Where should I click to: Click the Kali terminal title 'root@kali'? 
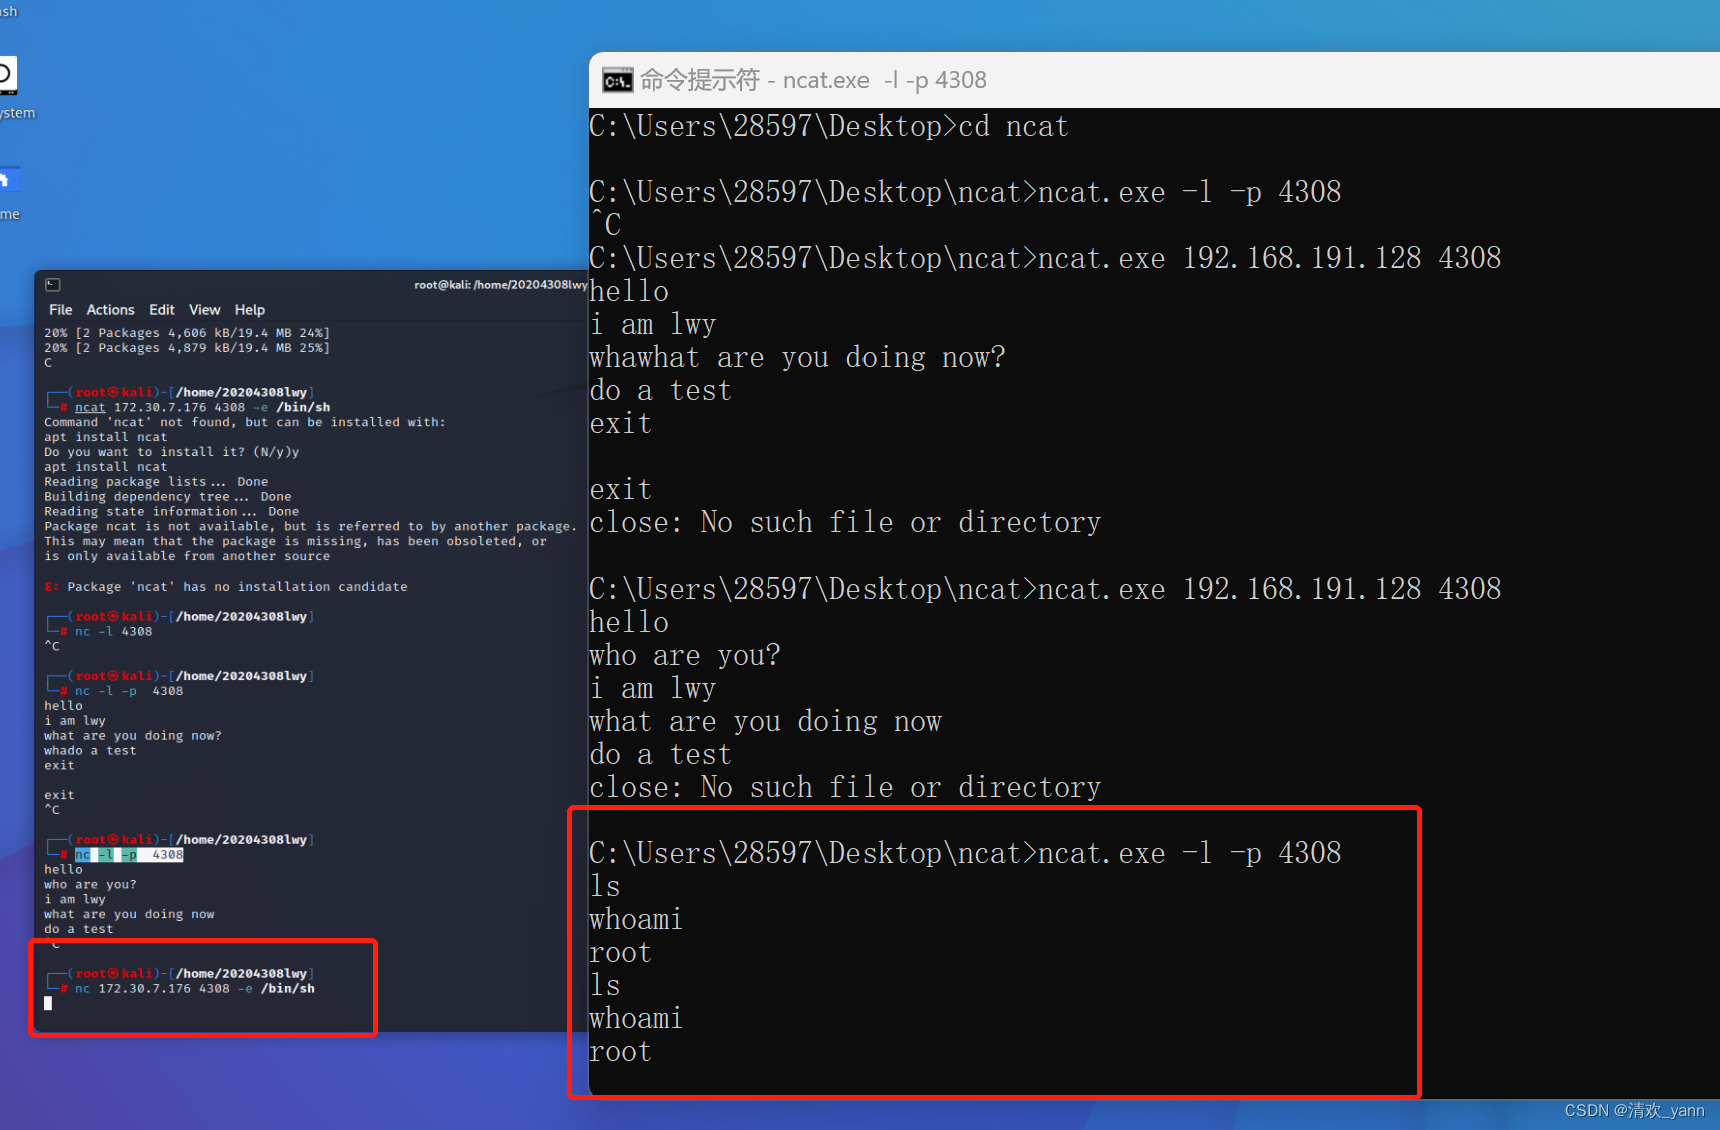coord(500,285)
